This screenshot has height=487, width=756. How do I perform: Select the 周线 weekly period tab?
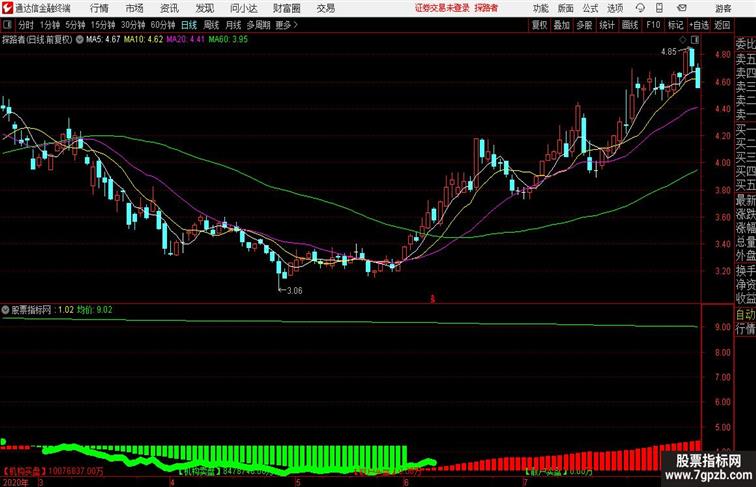[211, 25]
